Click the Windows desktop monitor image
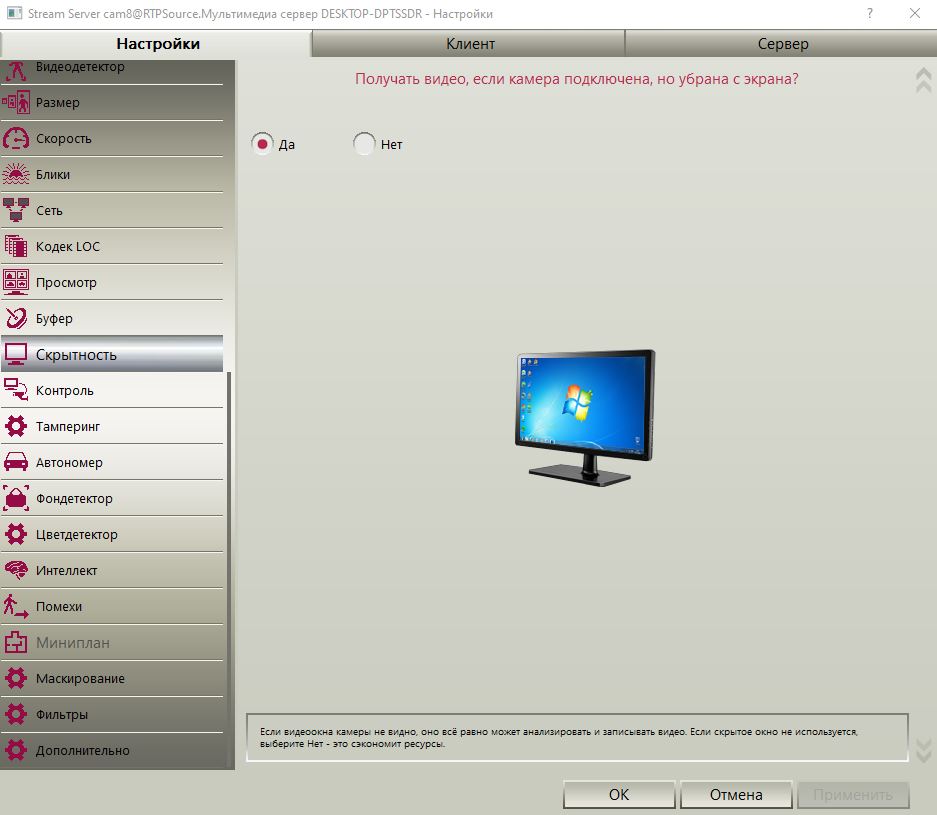937x815 pixels. (585, 418)
